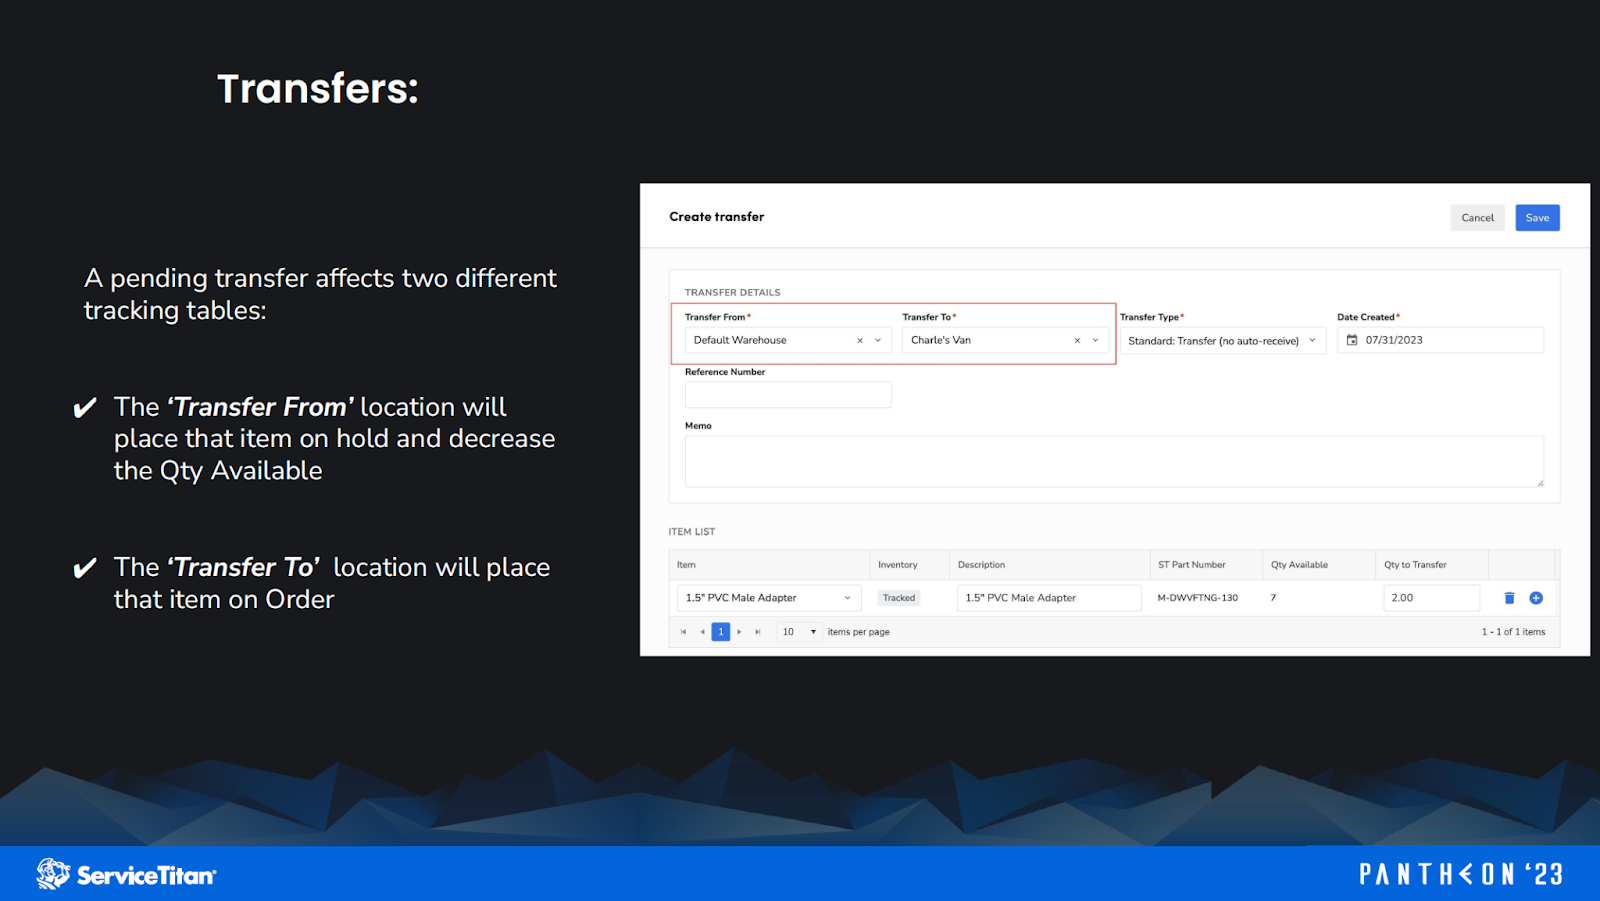
Task: Click the 'Transfers:' slide title
Action: click(318, 89)
